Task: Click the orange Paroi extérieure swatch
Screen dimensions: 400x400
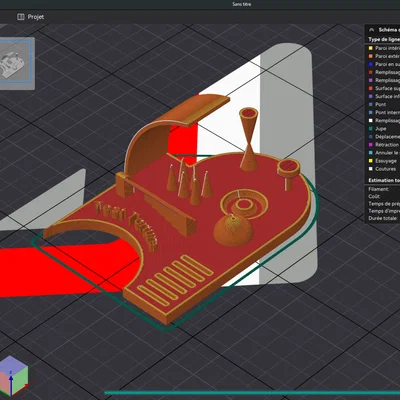Action: (370, 56)
